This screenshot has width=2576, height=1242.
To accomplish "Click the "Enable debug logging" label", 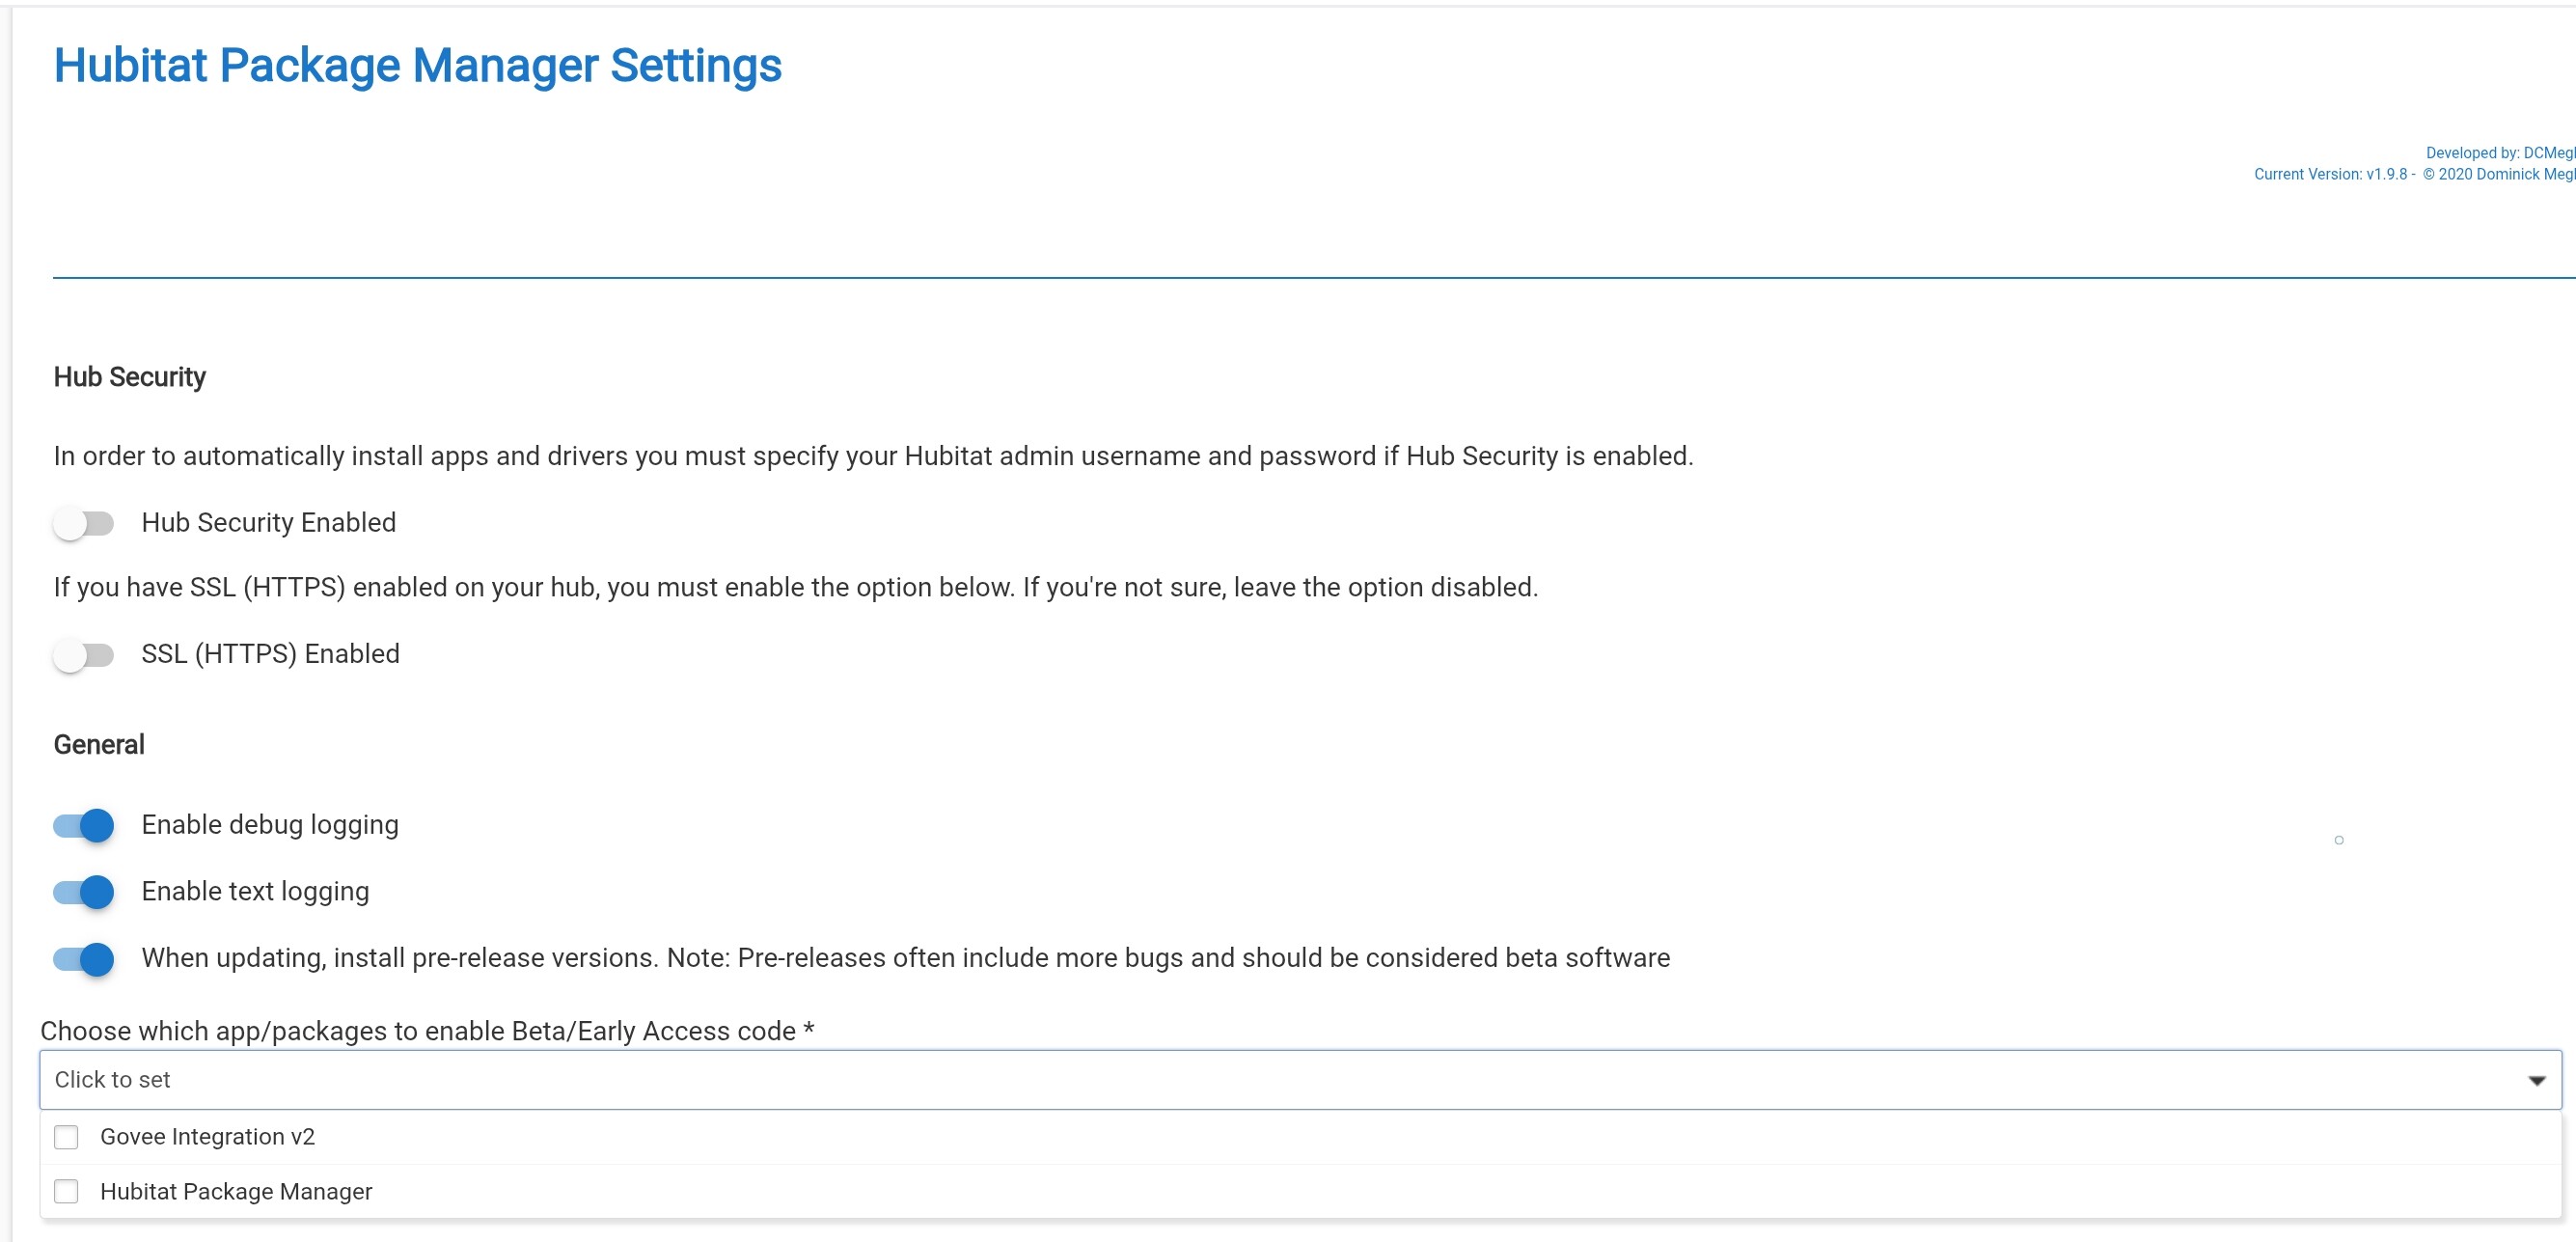I will click(270, 825).
